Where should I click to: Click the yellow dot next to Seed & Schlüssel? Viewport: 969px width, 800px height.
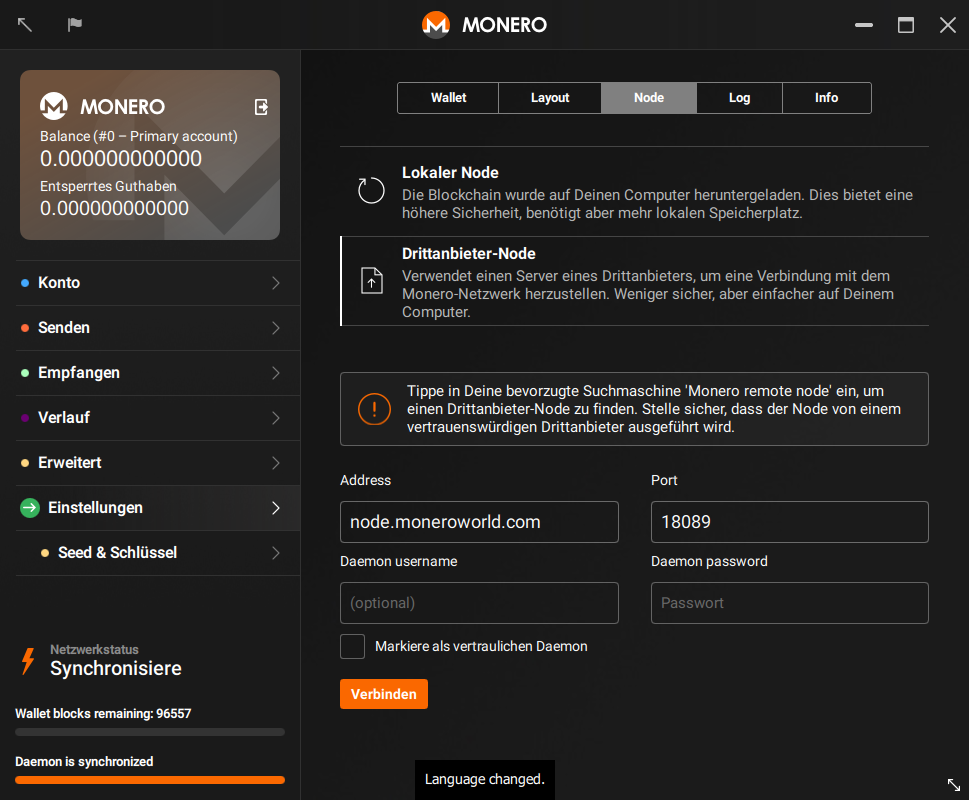(44, 553)
